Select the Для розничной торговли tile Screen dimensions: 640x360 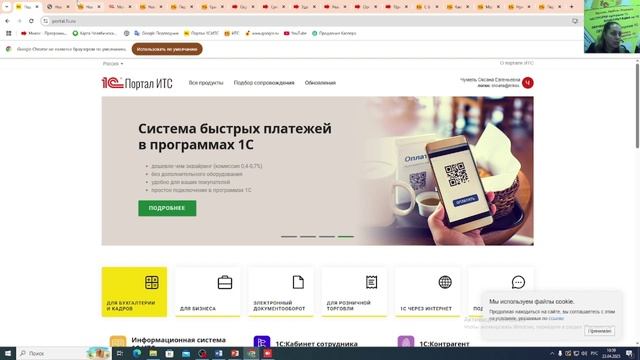point(354,292)
